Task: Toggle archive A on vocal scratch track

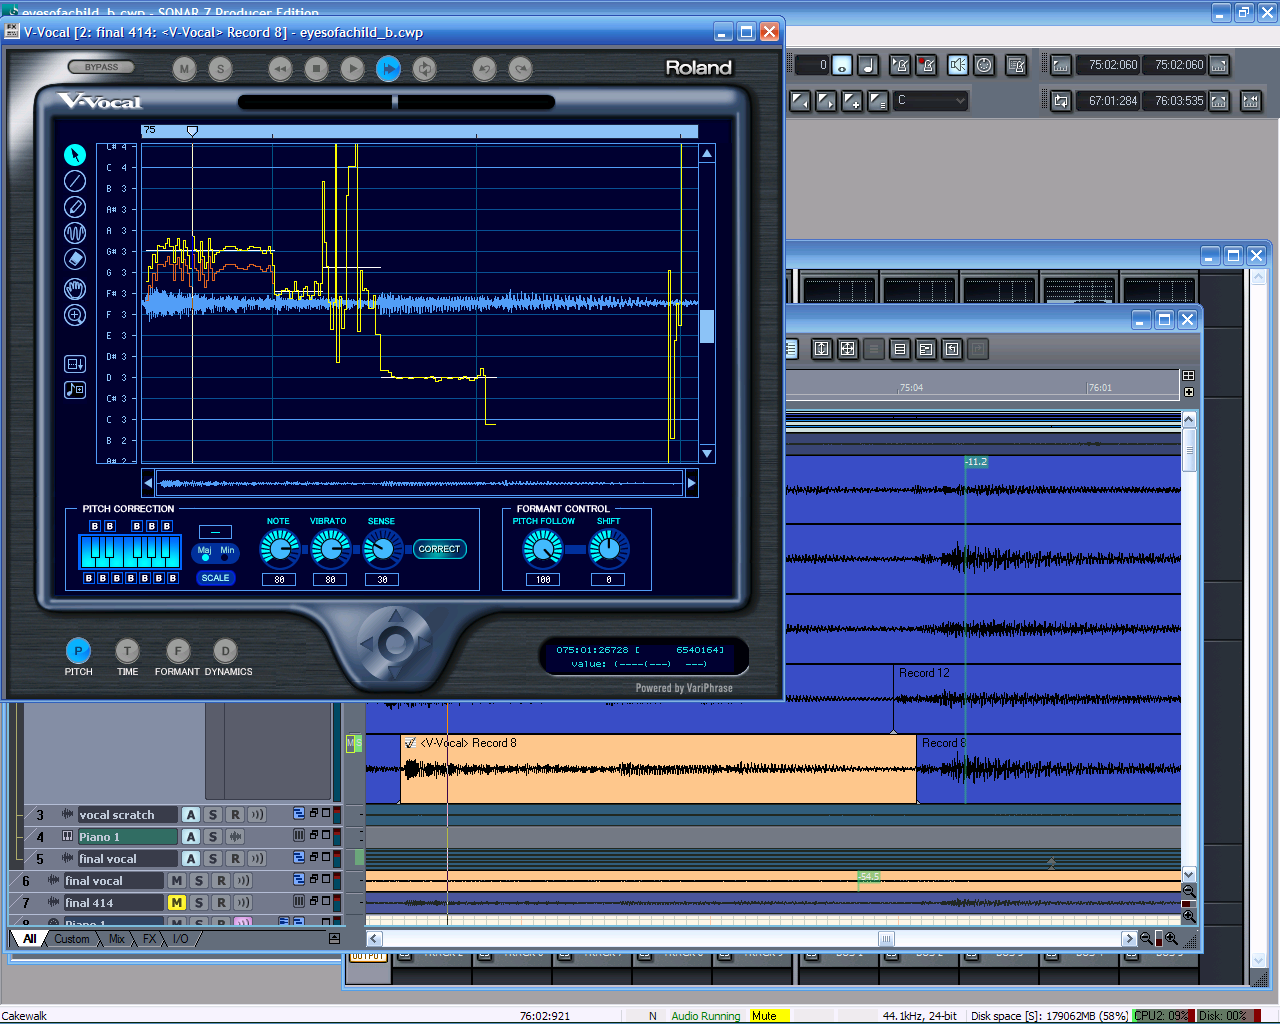Action: (x=191, y=814)
